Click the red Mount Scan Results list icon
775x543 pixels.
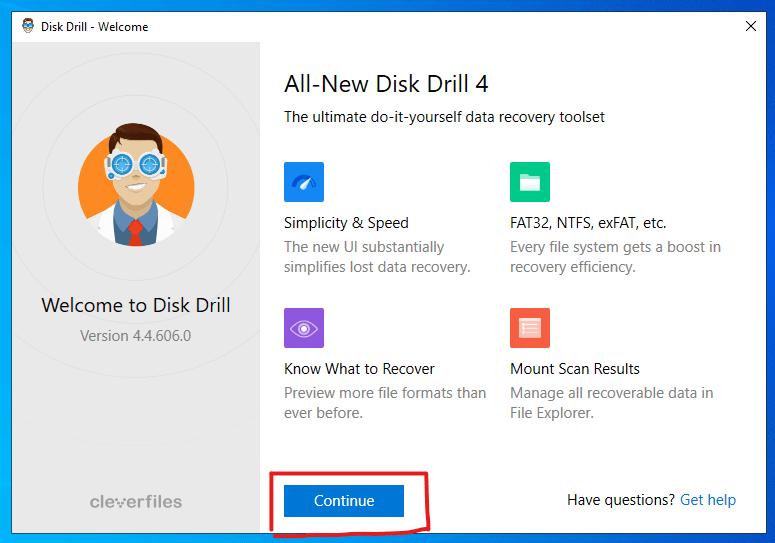[530, 328]
